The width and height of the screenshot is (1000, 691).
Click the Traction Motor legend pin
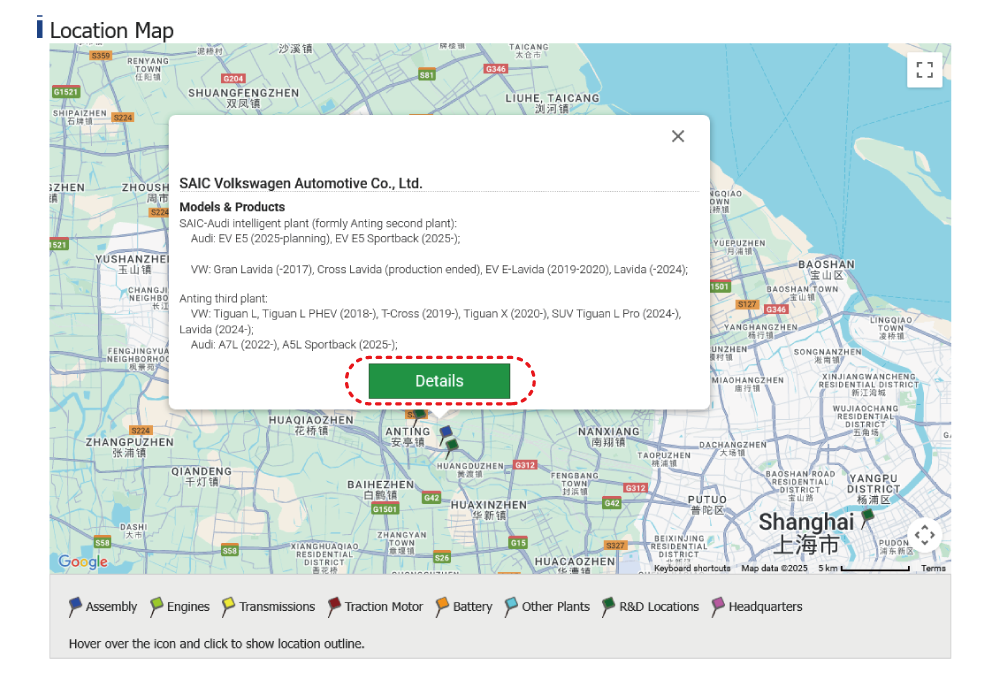334,606
